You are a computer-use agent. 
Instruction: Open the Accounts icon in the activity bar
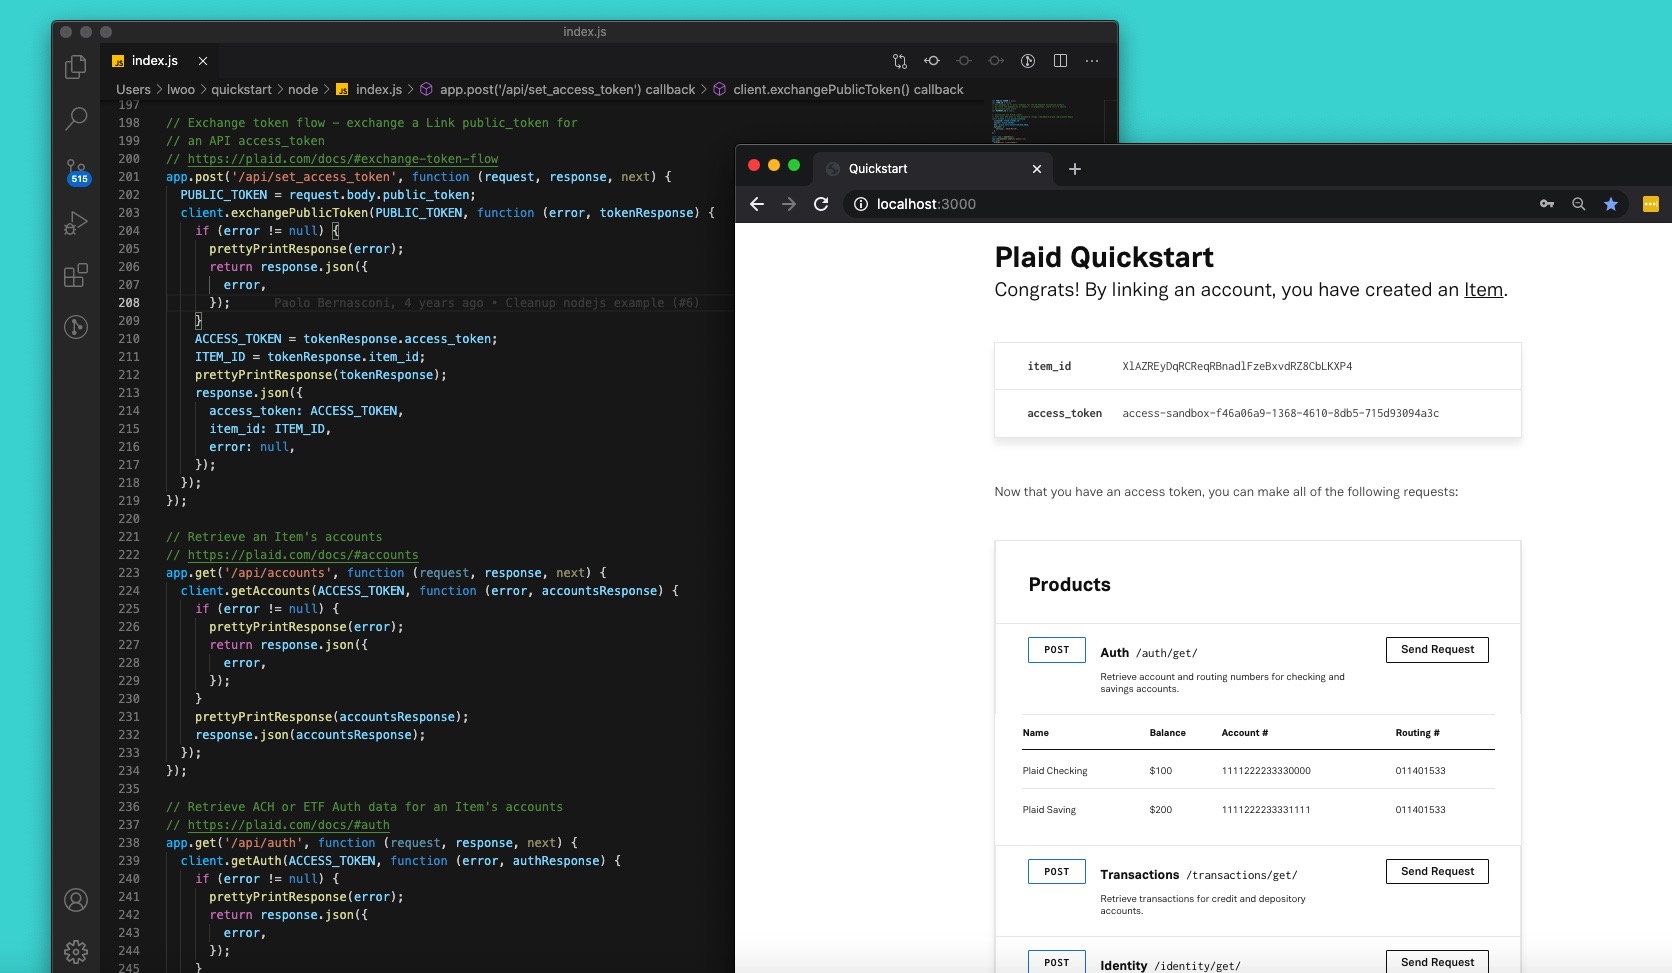[76, 900]
